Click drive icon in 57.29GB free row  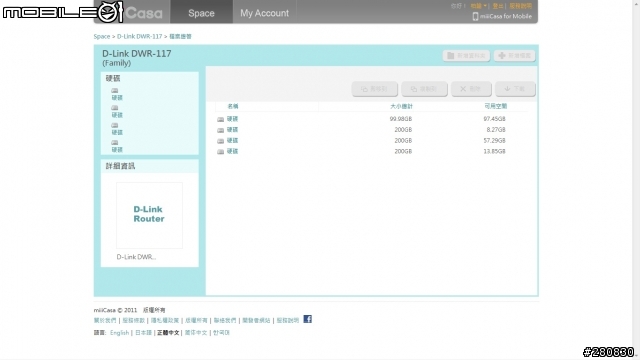click(220, 141)
